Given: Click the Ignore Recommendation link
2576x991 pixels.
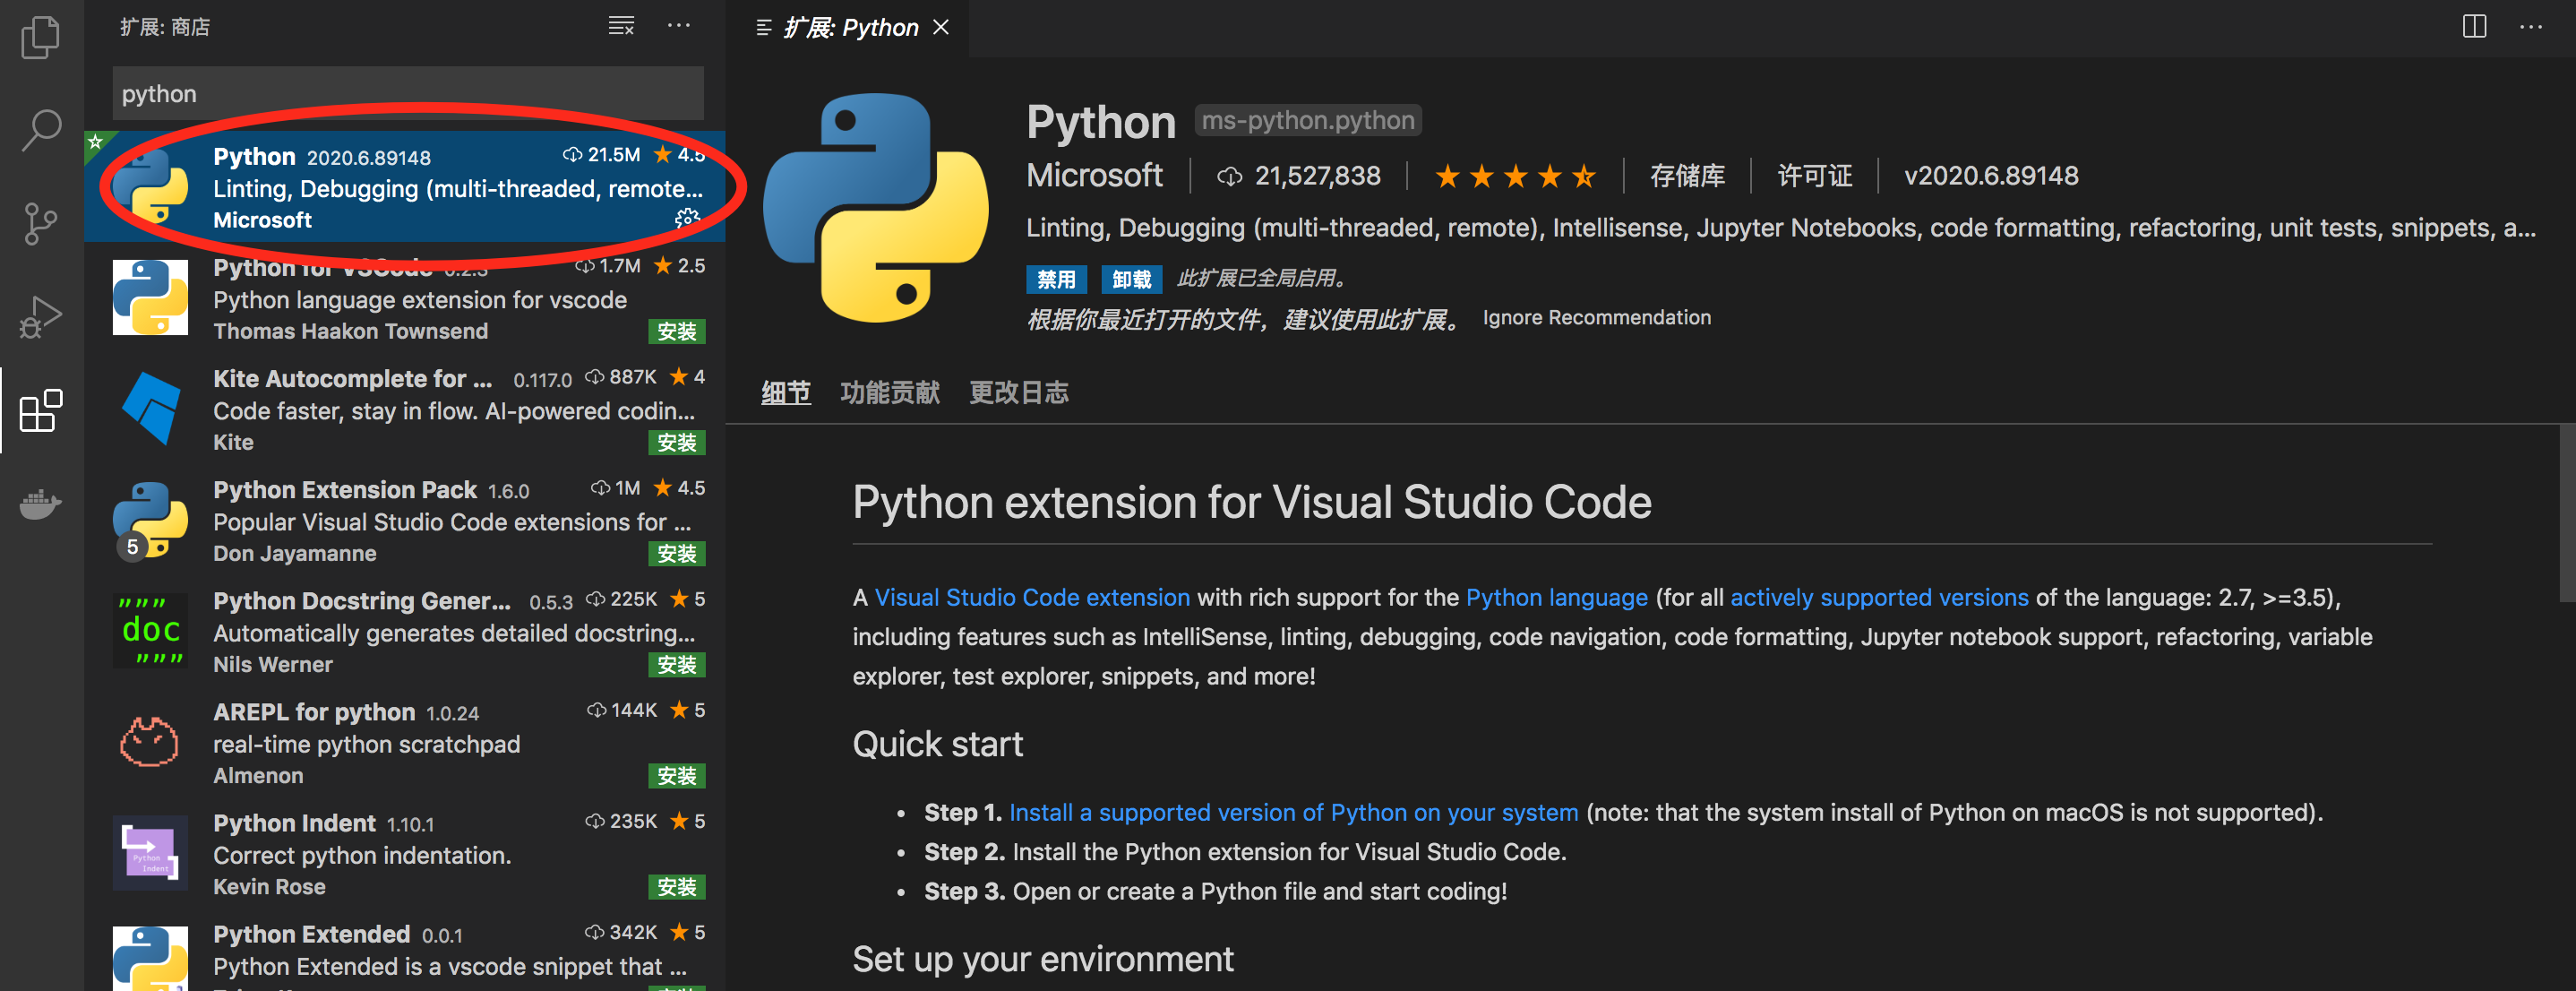Looking at the screenshot, I should (1596, 317).
